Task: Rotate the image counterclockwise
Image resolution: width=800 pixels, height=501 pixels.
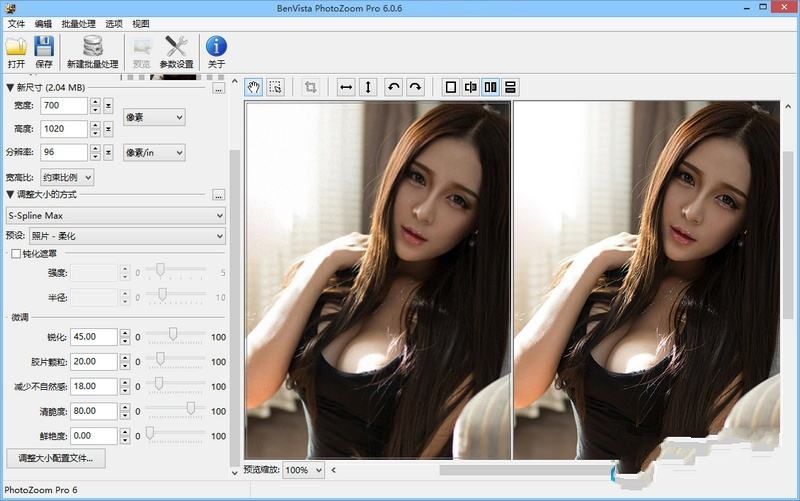Action: (x=393, y=87)
